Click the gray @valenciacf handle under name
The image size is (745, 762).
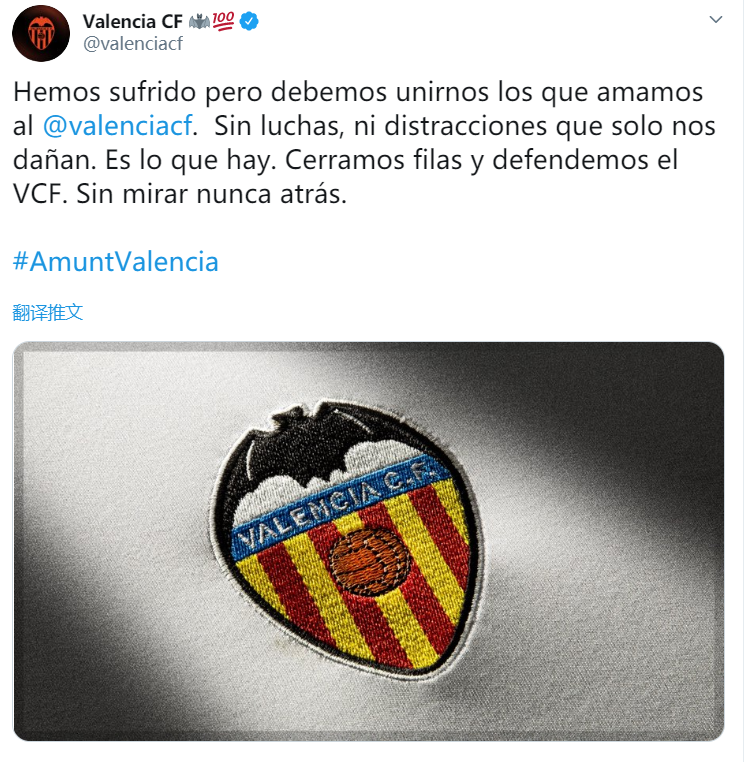pos(133,44)
